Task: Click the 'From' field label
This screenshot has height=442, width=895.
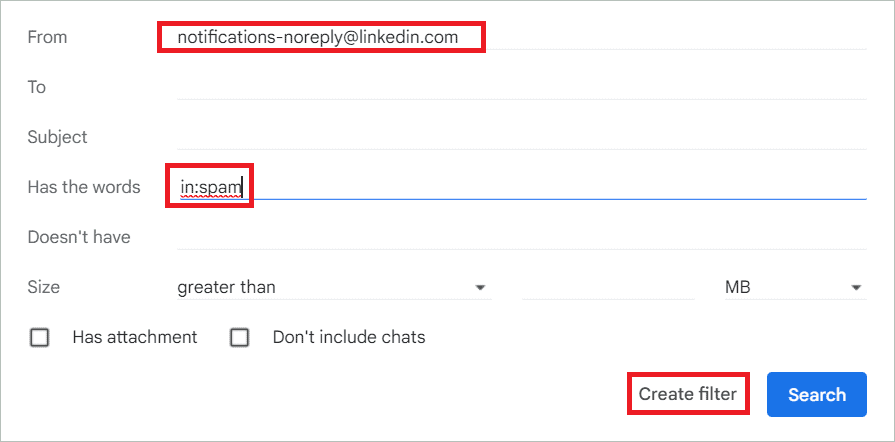Action: (x=47, y=37)
